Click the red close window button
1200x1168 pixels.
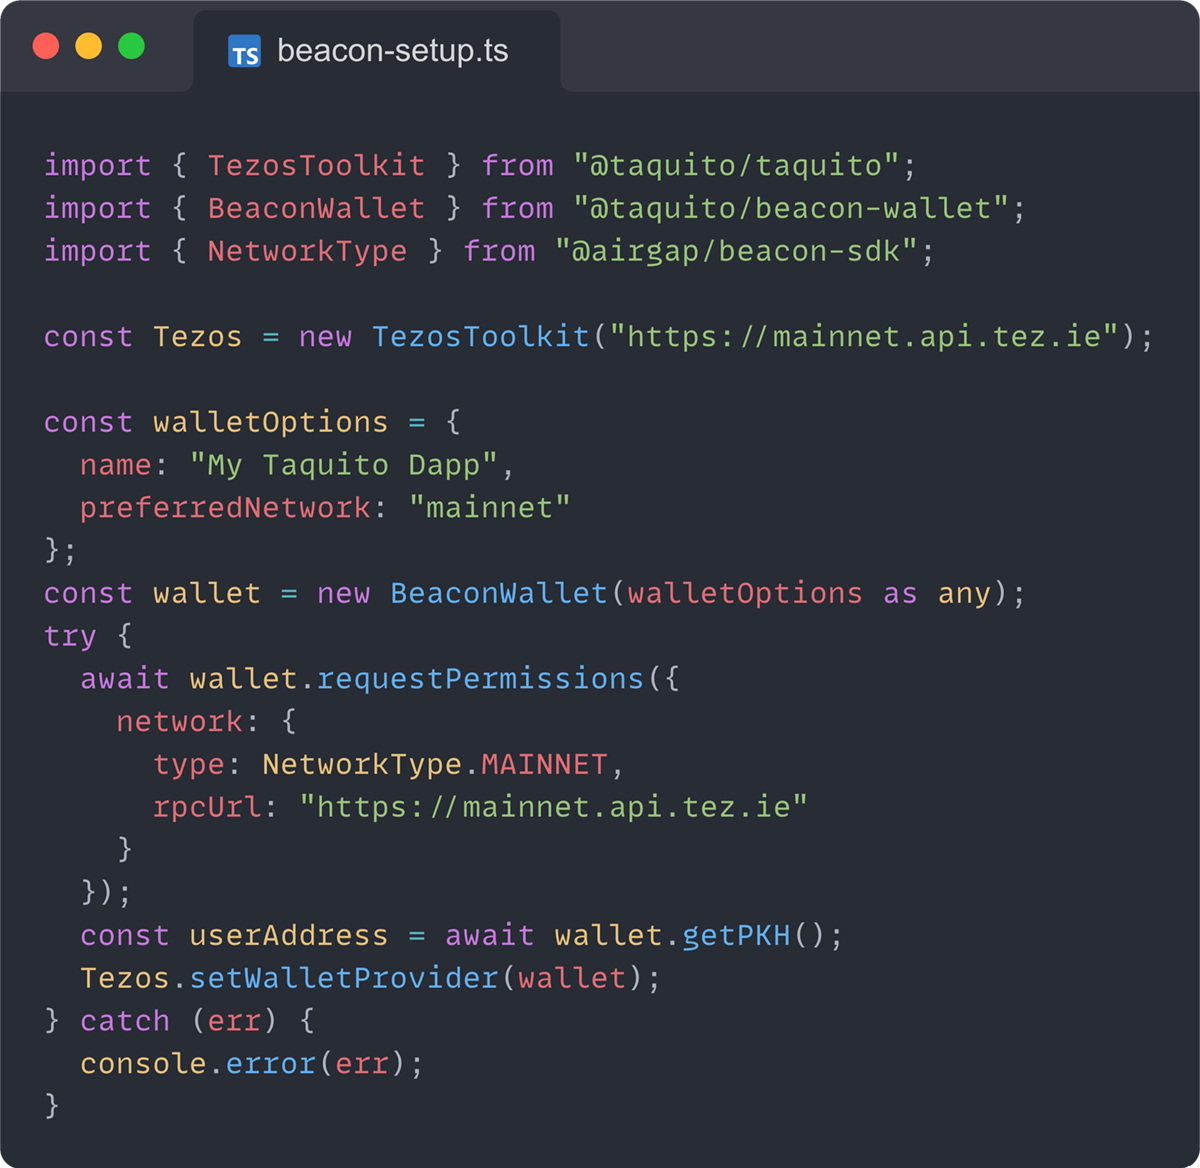point(46,46)
